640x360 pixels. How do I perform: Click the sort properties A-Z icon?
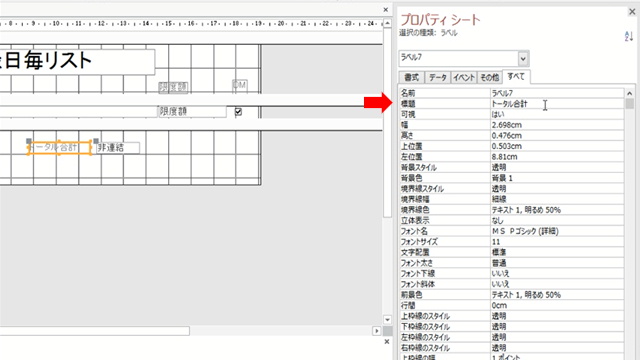pos(629,36)
